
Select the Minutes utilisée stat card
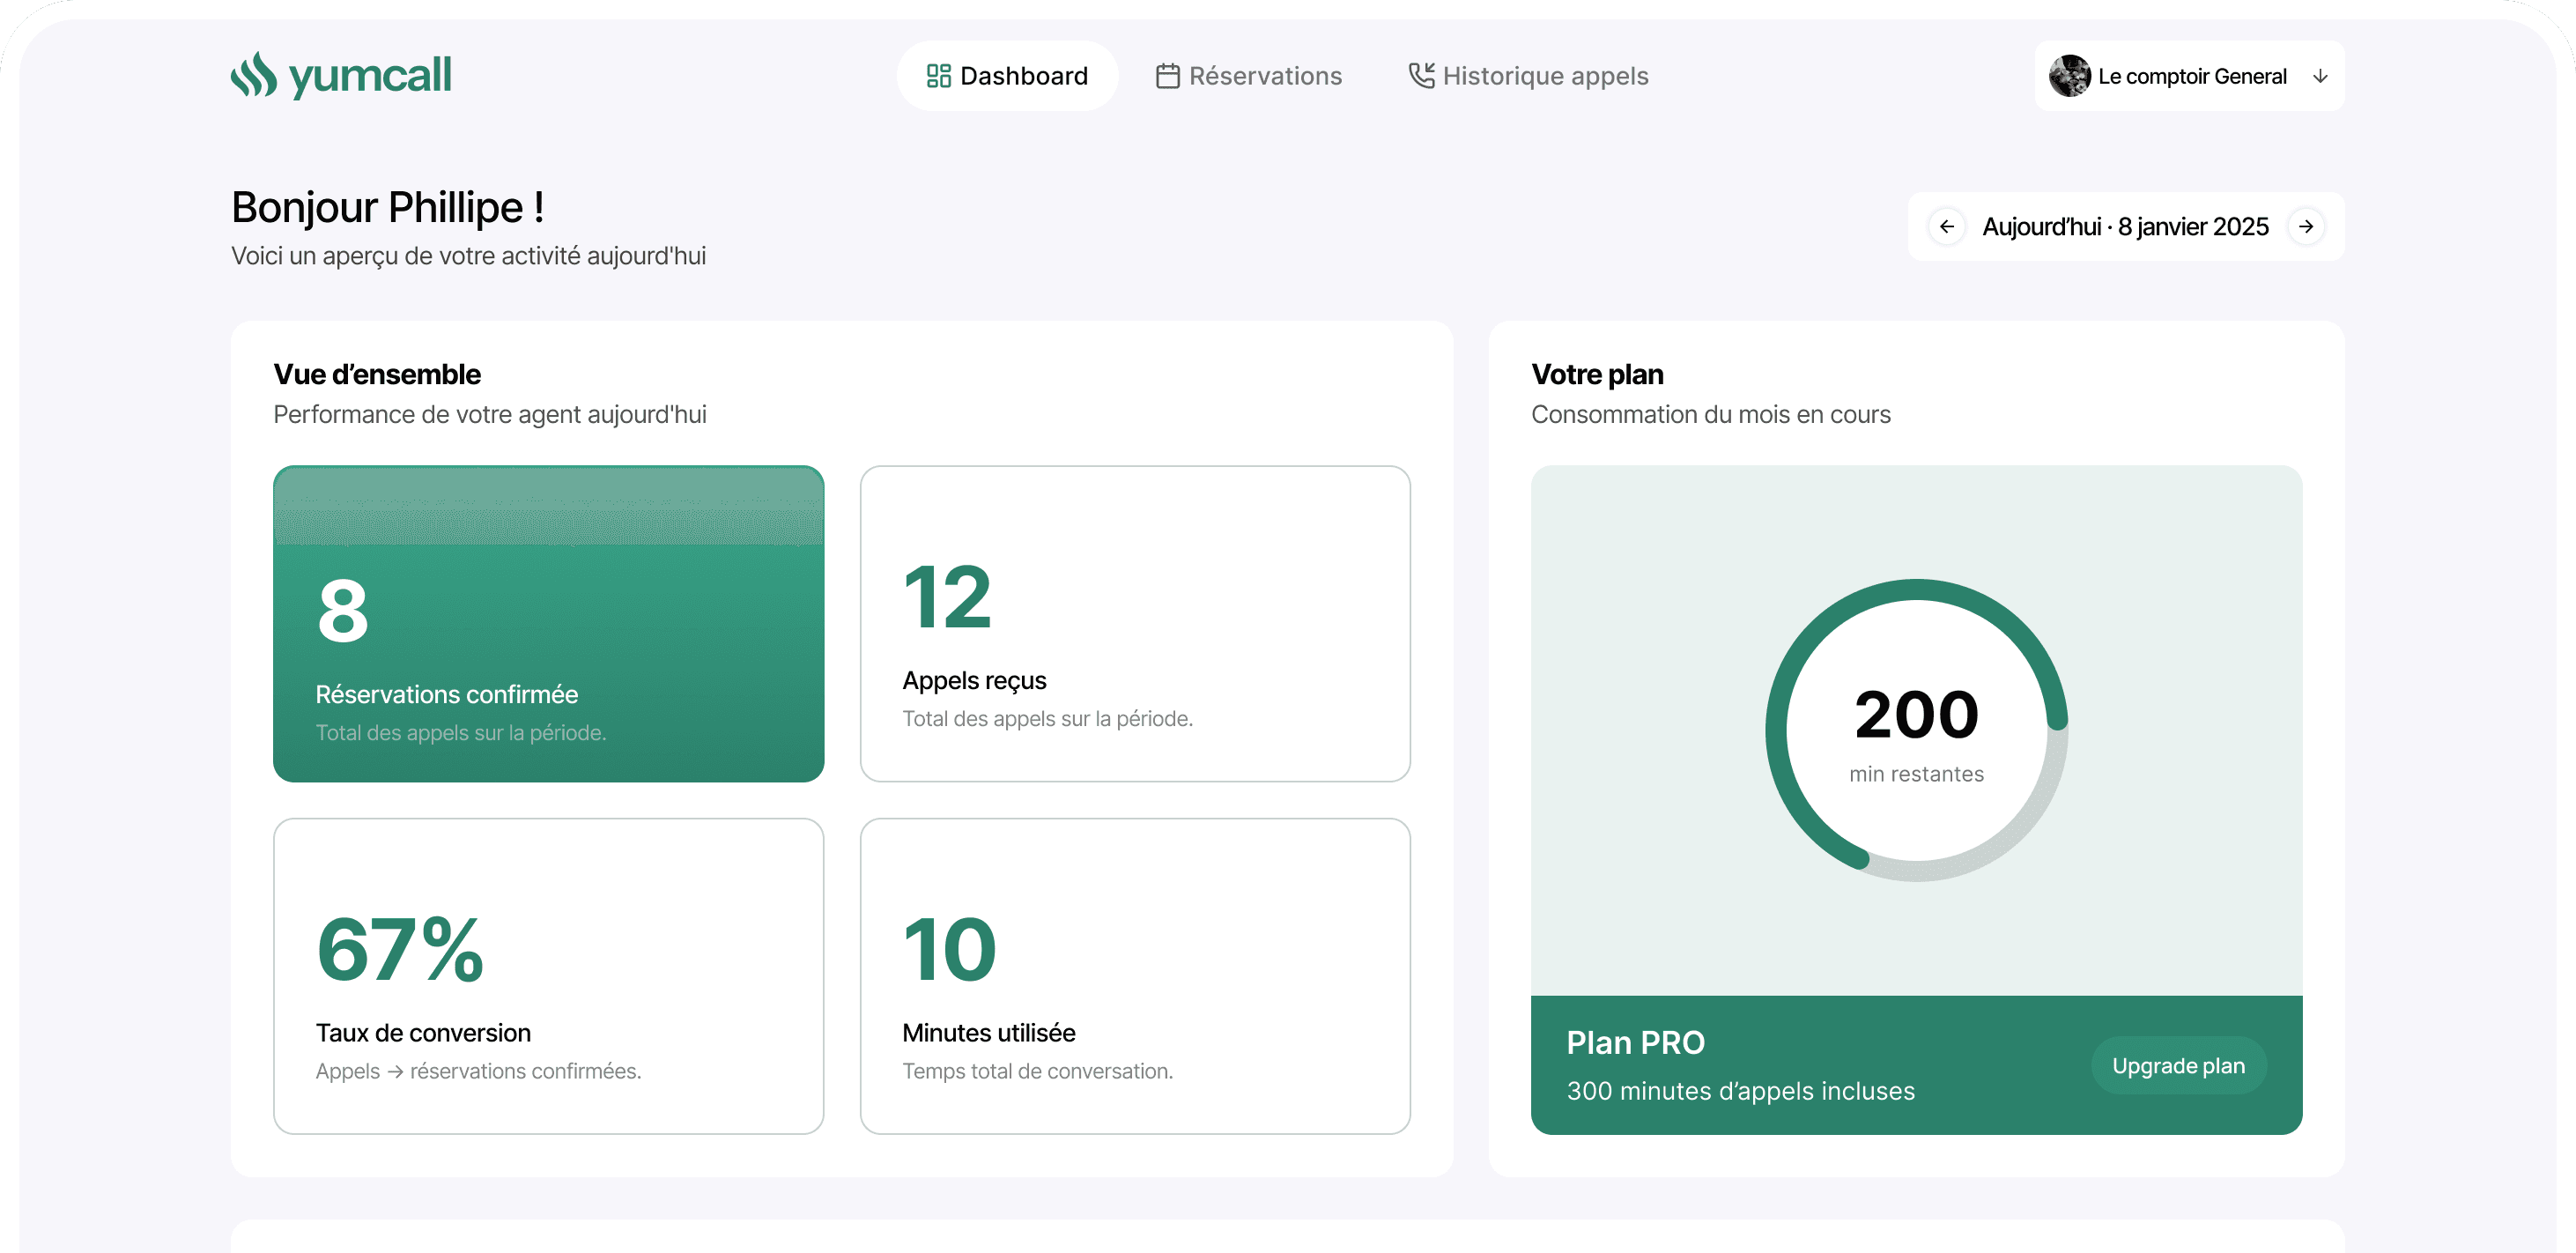(1135, 976)
